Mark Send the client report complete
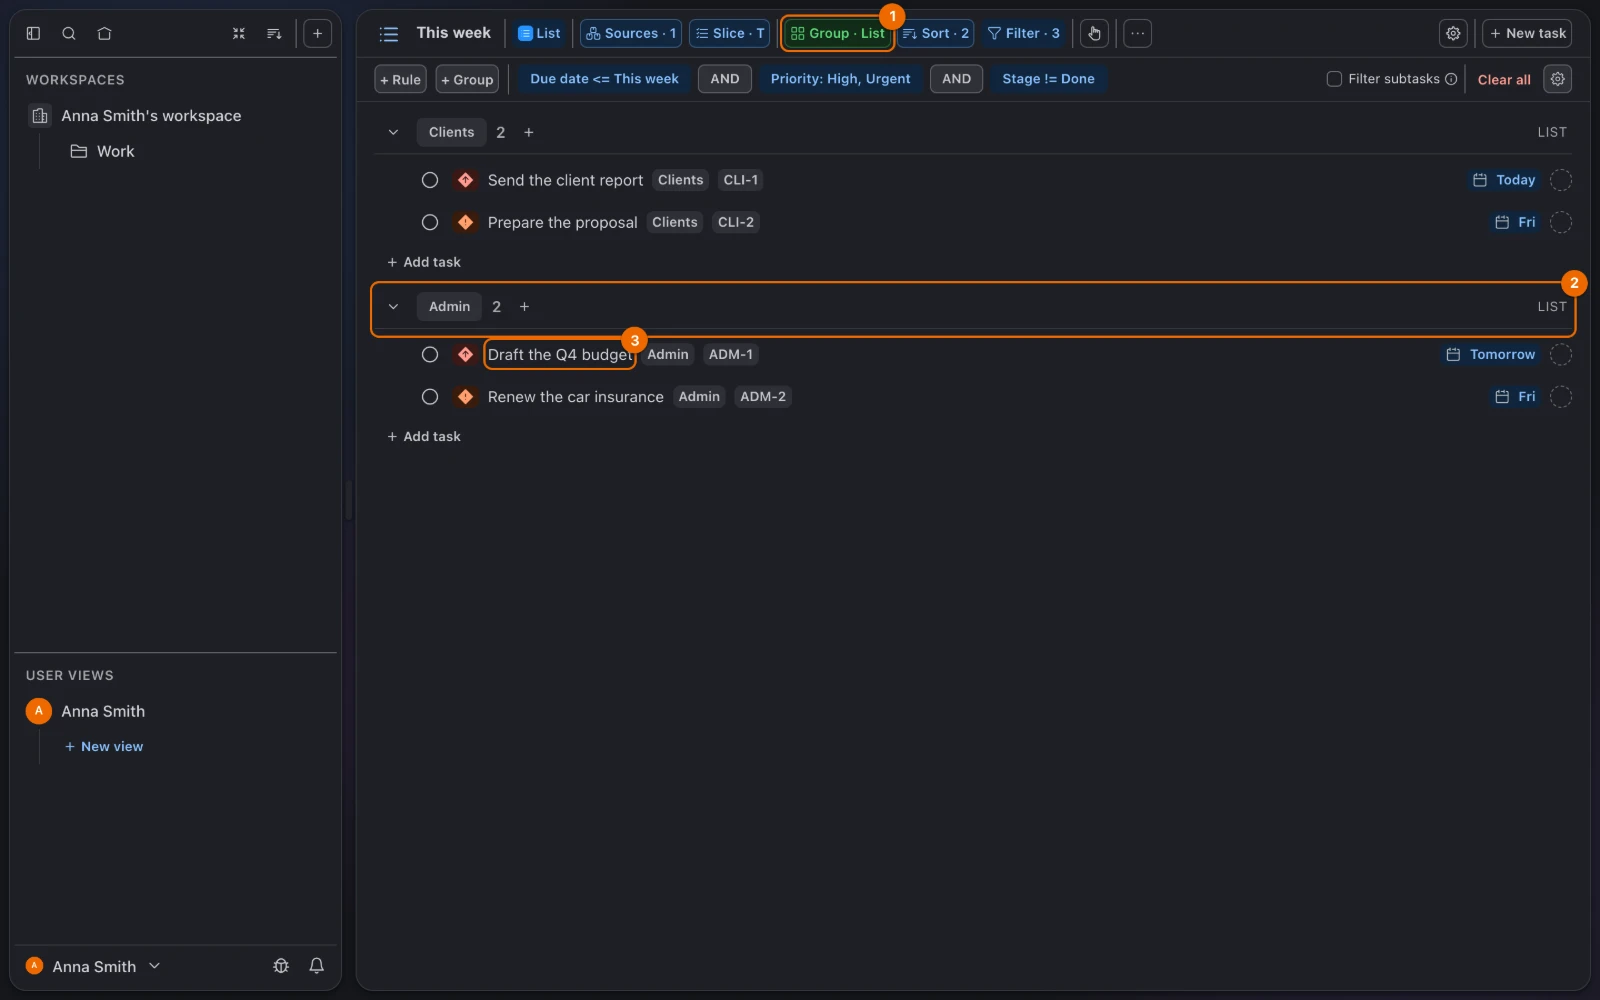1600x1000 pixels. tap(430, 180)
